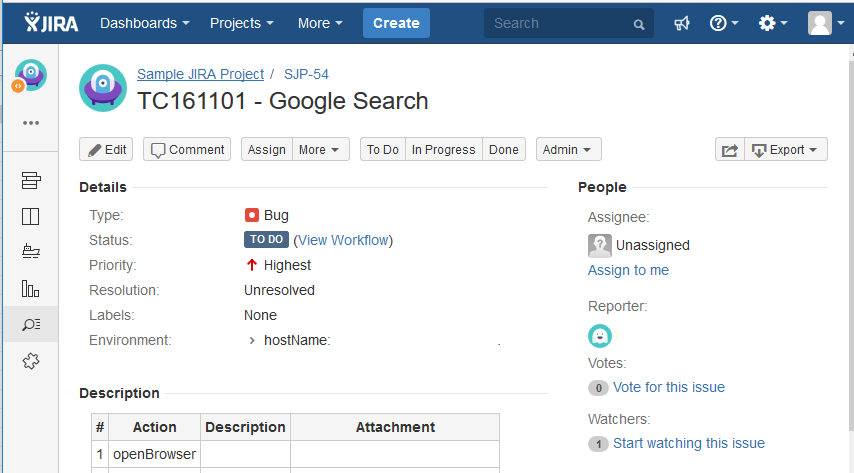Open the Export dropdown

pyautogui.click(x=786, y=149)
